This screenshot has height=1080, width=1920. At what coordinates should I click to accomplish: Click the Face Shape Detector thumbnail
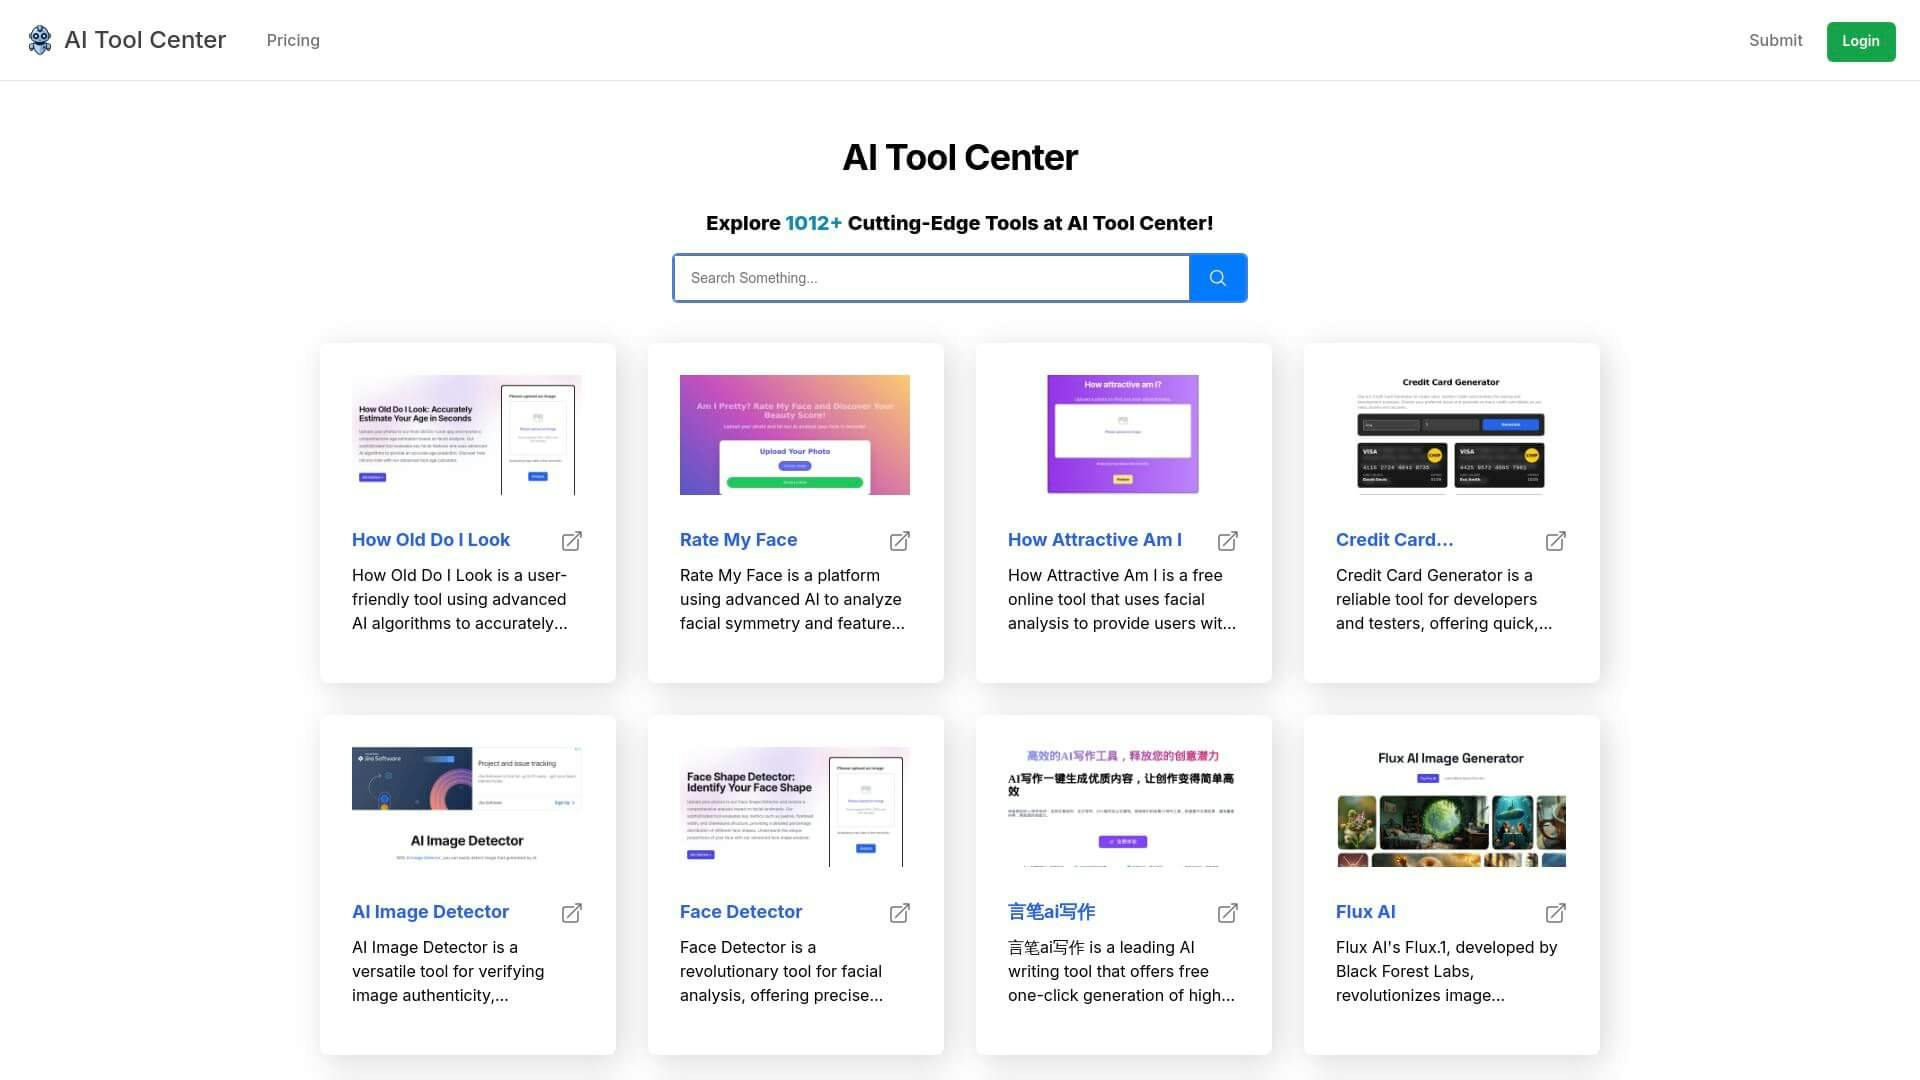795,807
